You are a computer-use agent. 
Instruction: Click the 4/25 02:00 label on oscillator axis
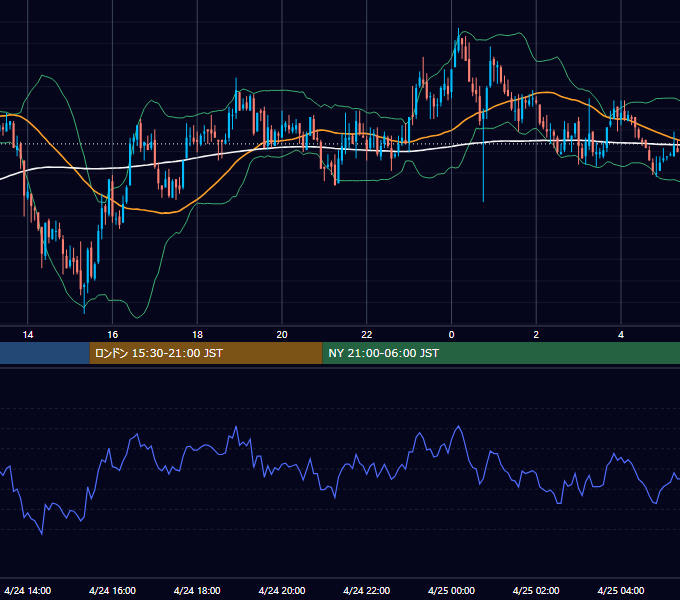pyautogui.click(x=536, y=590)
